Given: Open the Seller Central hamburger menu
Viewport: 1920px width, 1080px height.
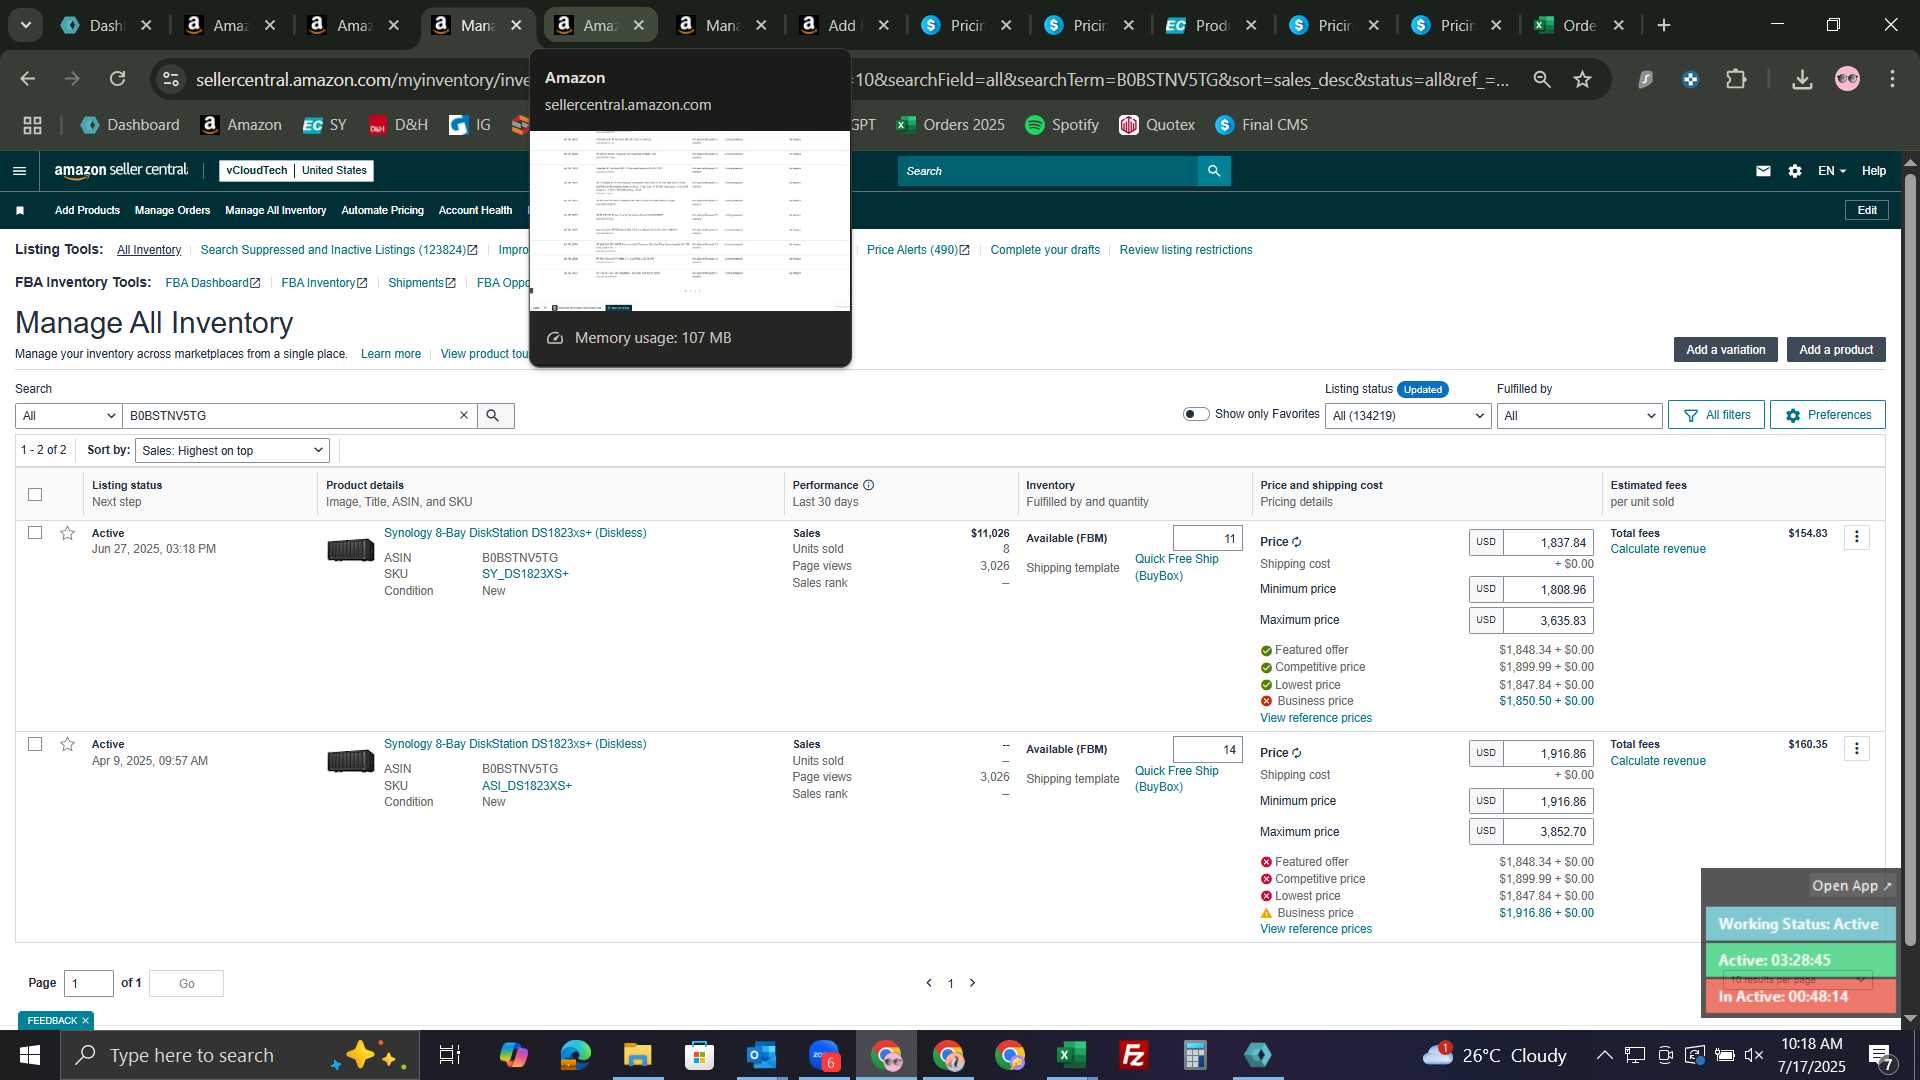Looking at the screenshot, I should (19, 171).
